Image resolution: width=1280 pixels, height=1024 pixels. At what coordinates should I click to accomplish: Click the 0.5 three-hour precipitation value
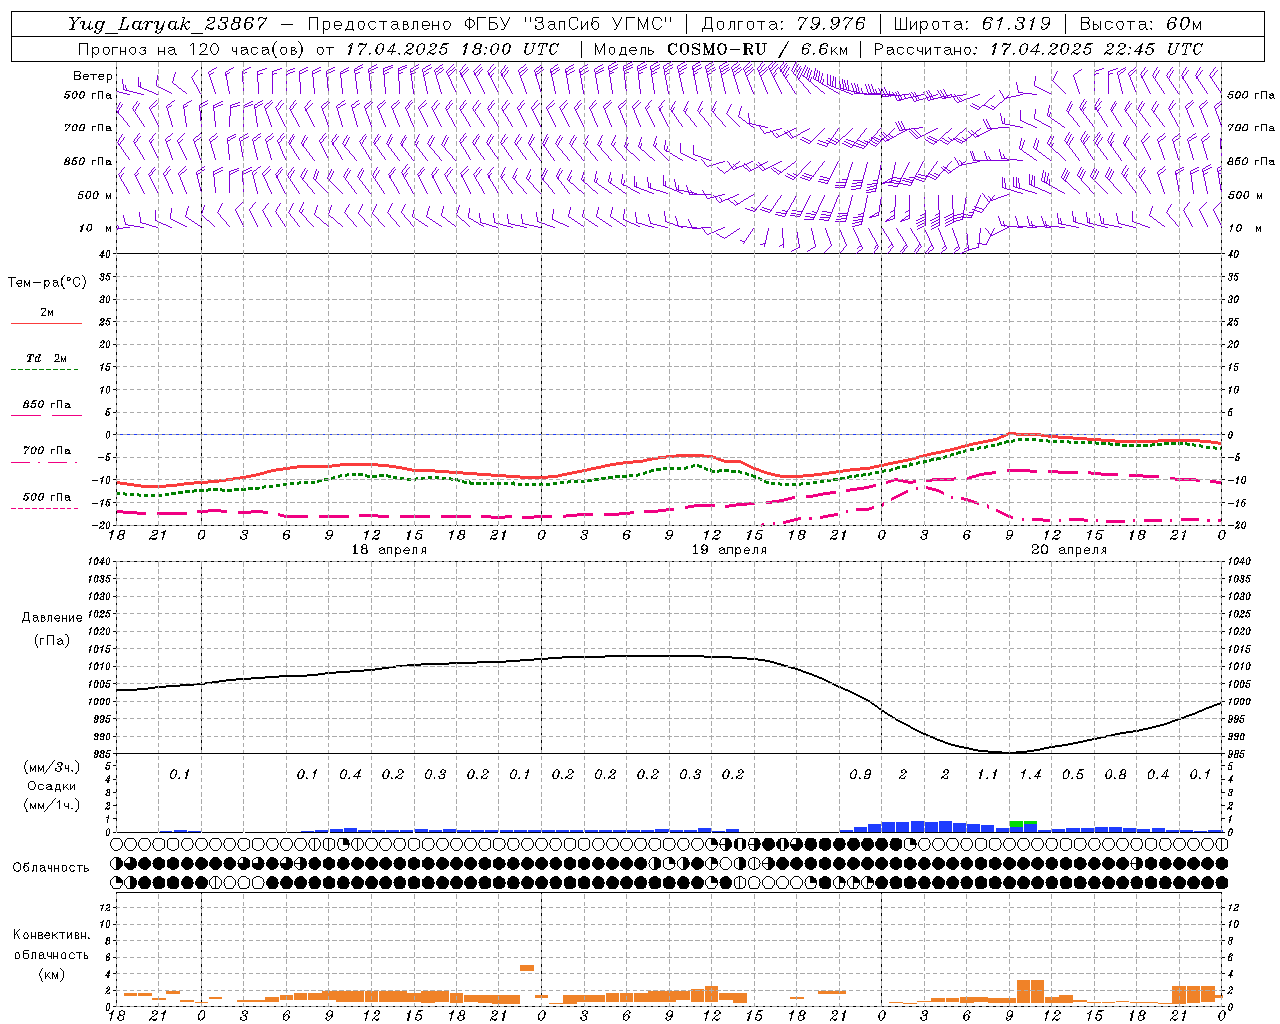click(1072, 775)
